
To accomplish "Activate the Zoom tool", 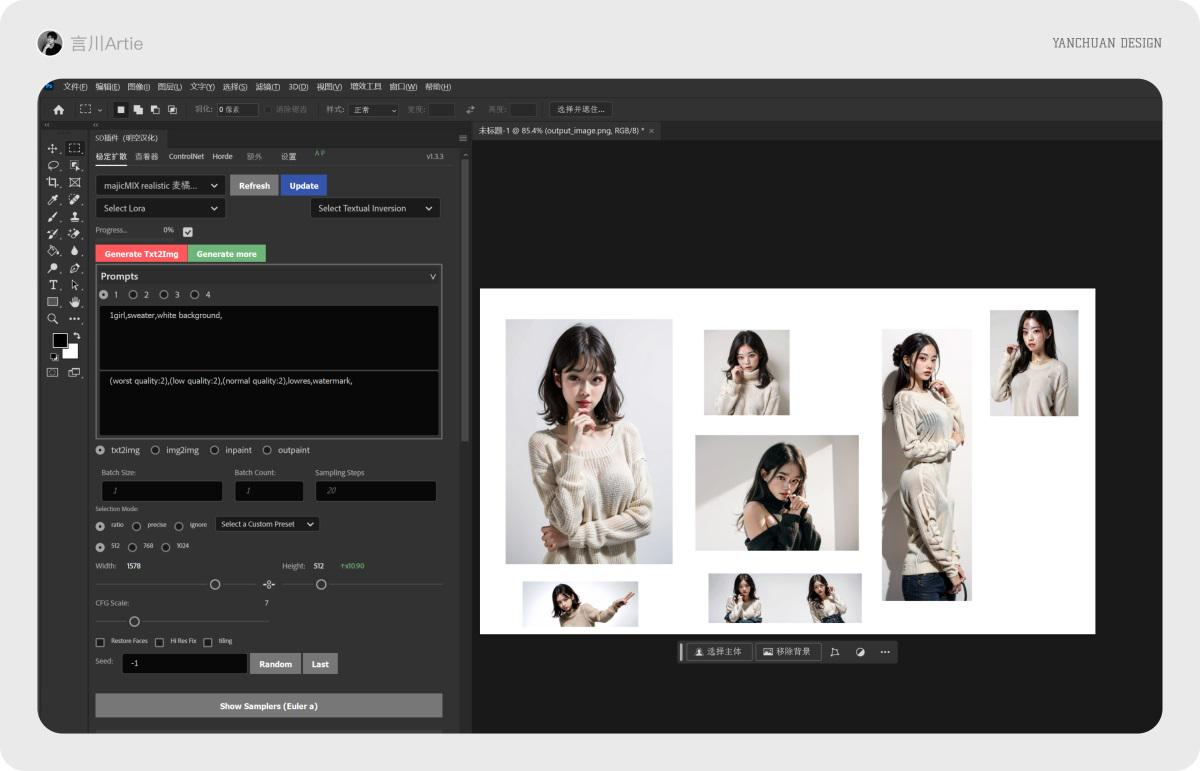I will (52, 318).
